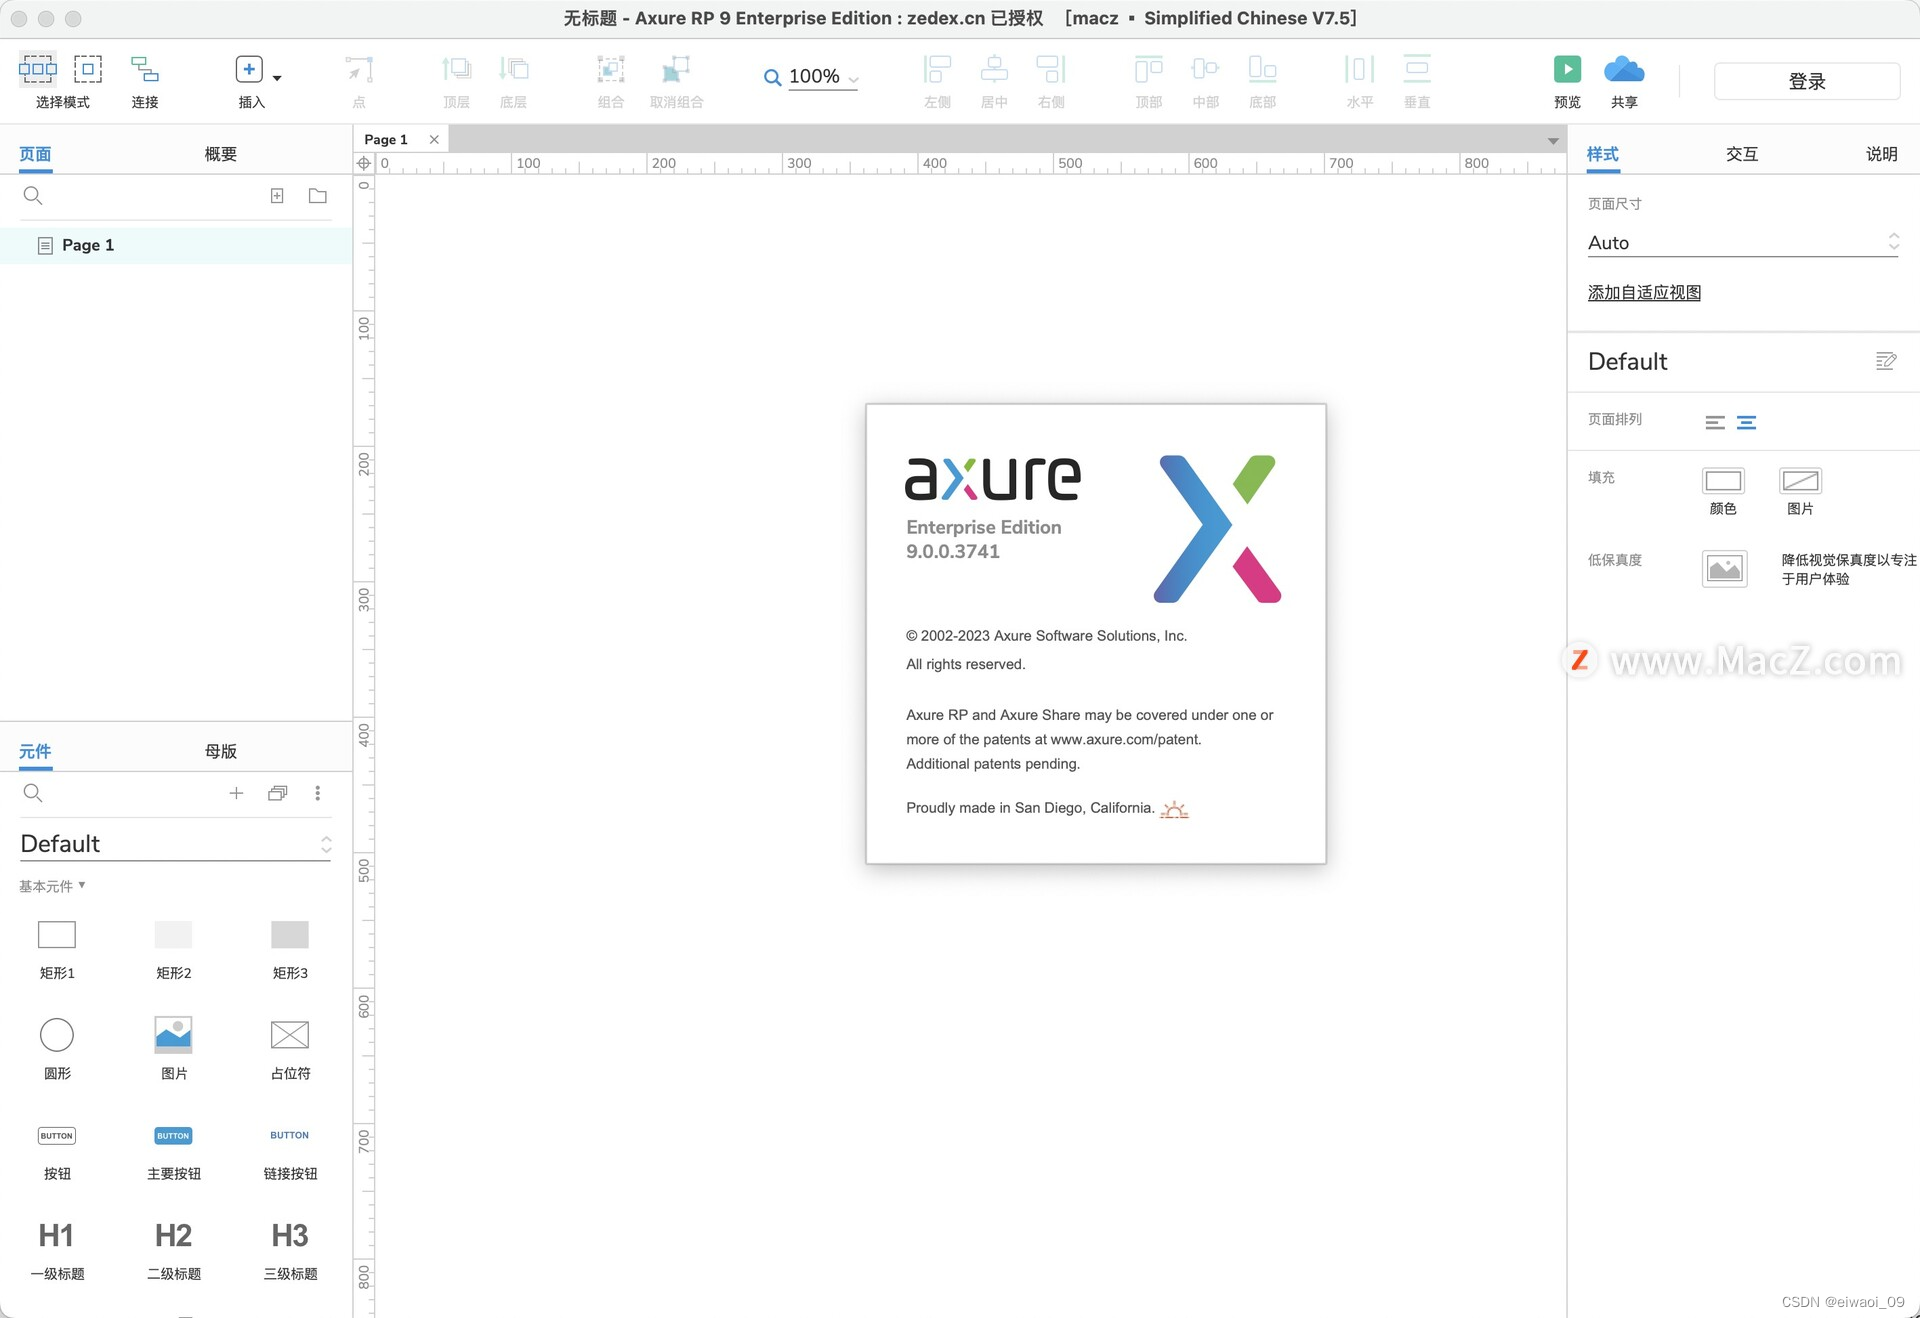1920x1318 pixels.
Task: Toggle centered page arrangement in 页面排列
Action: pyautogui.click(x=1747, y=421)
